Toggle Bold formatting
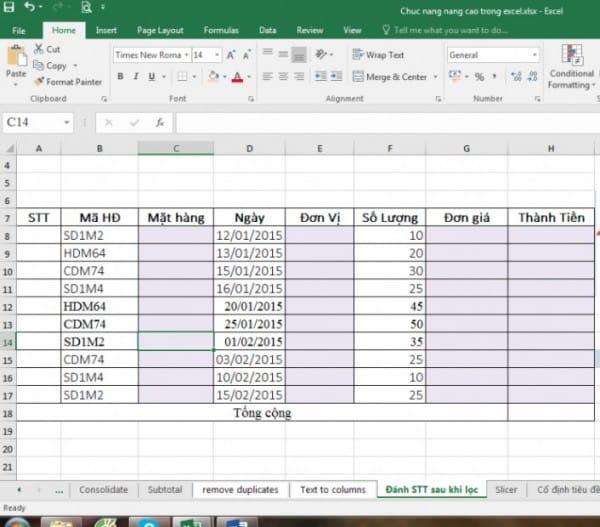The height and width of the screenshot is (527, 600). tap(120, 76)
